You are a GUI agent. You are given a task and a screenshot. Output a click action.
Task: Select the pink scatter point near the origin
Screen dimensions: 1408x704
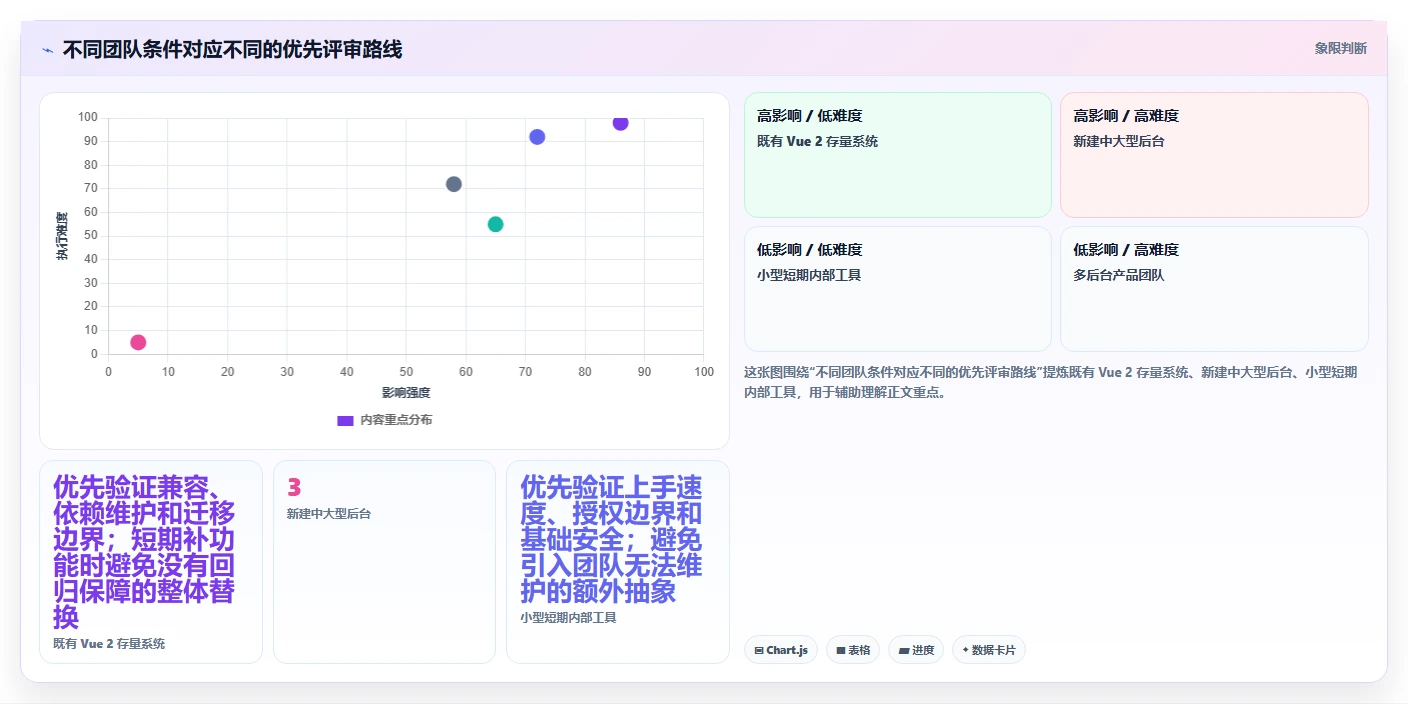(x=138, y=342)
